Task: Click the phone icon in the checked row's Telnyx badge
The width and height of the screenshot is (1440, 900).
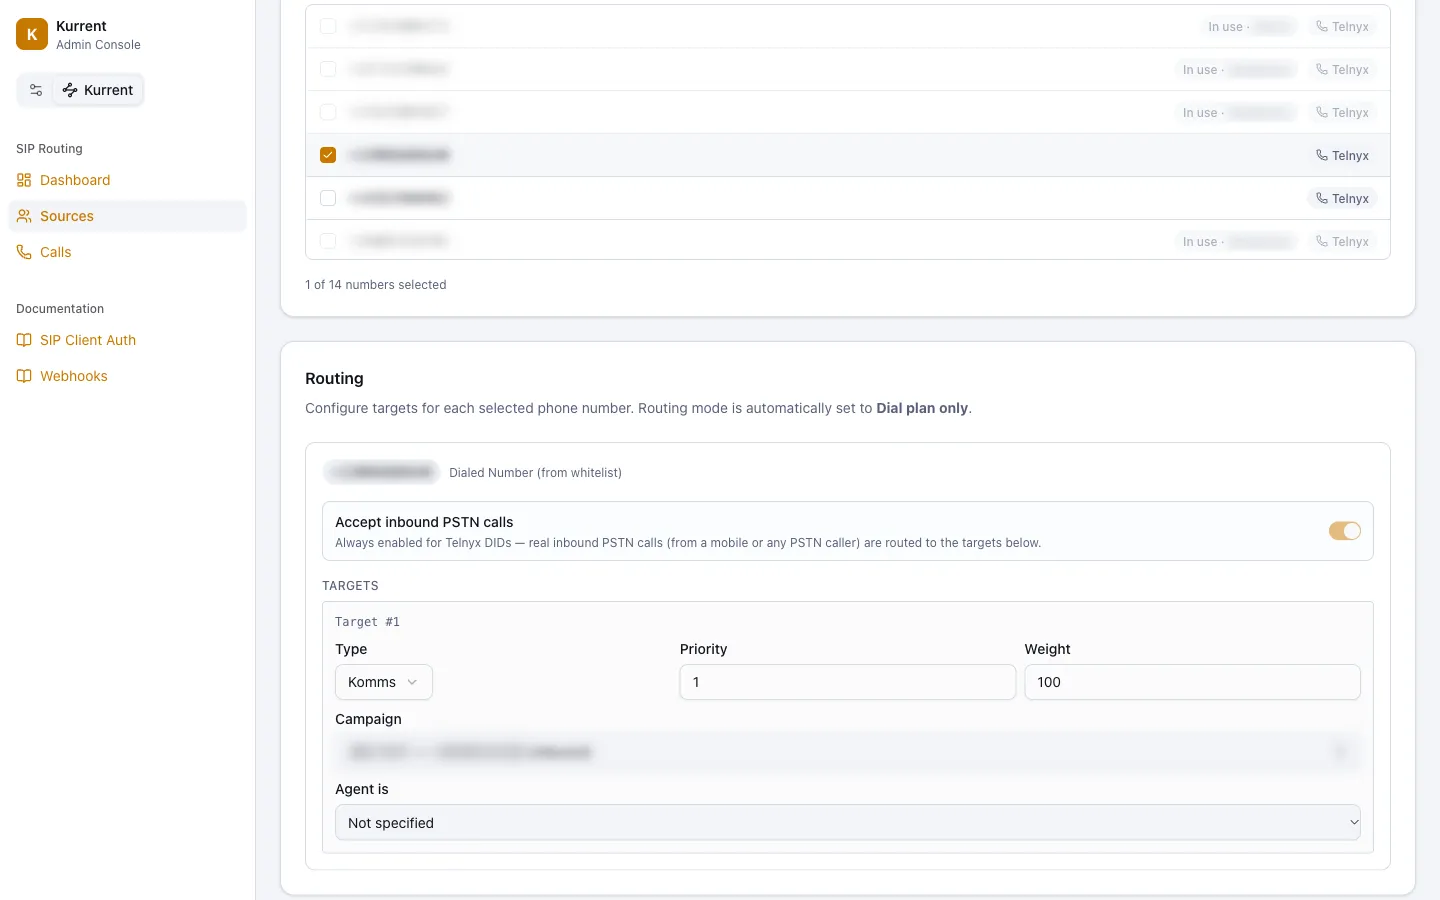Action: (1322, 155)
